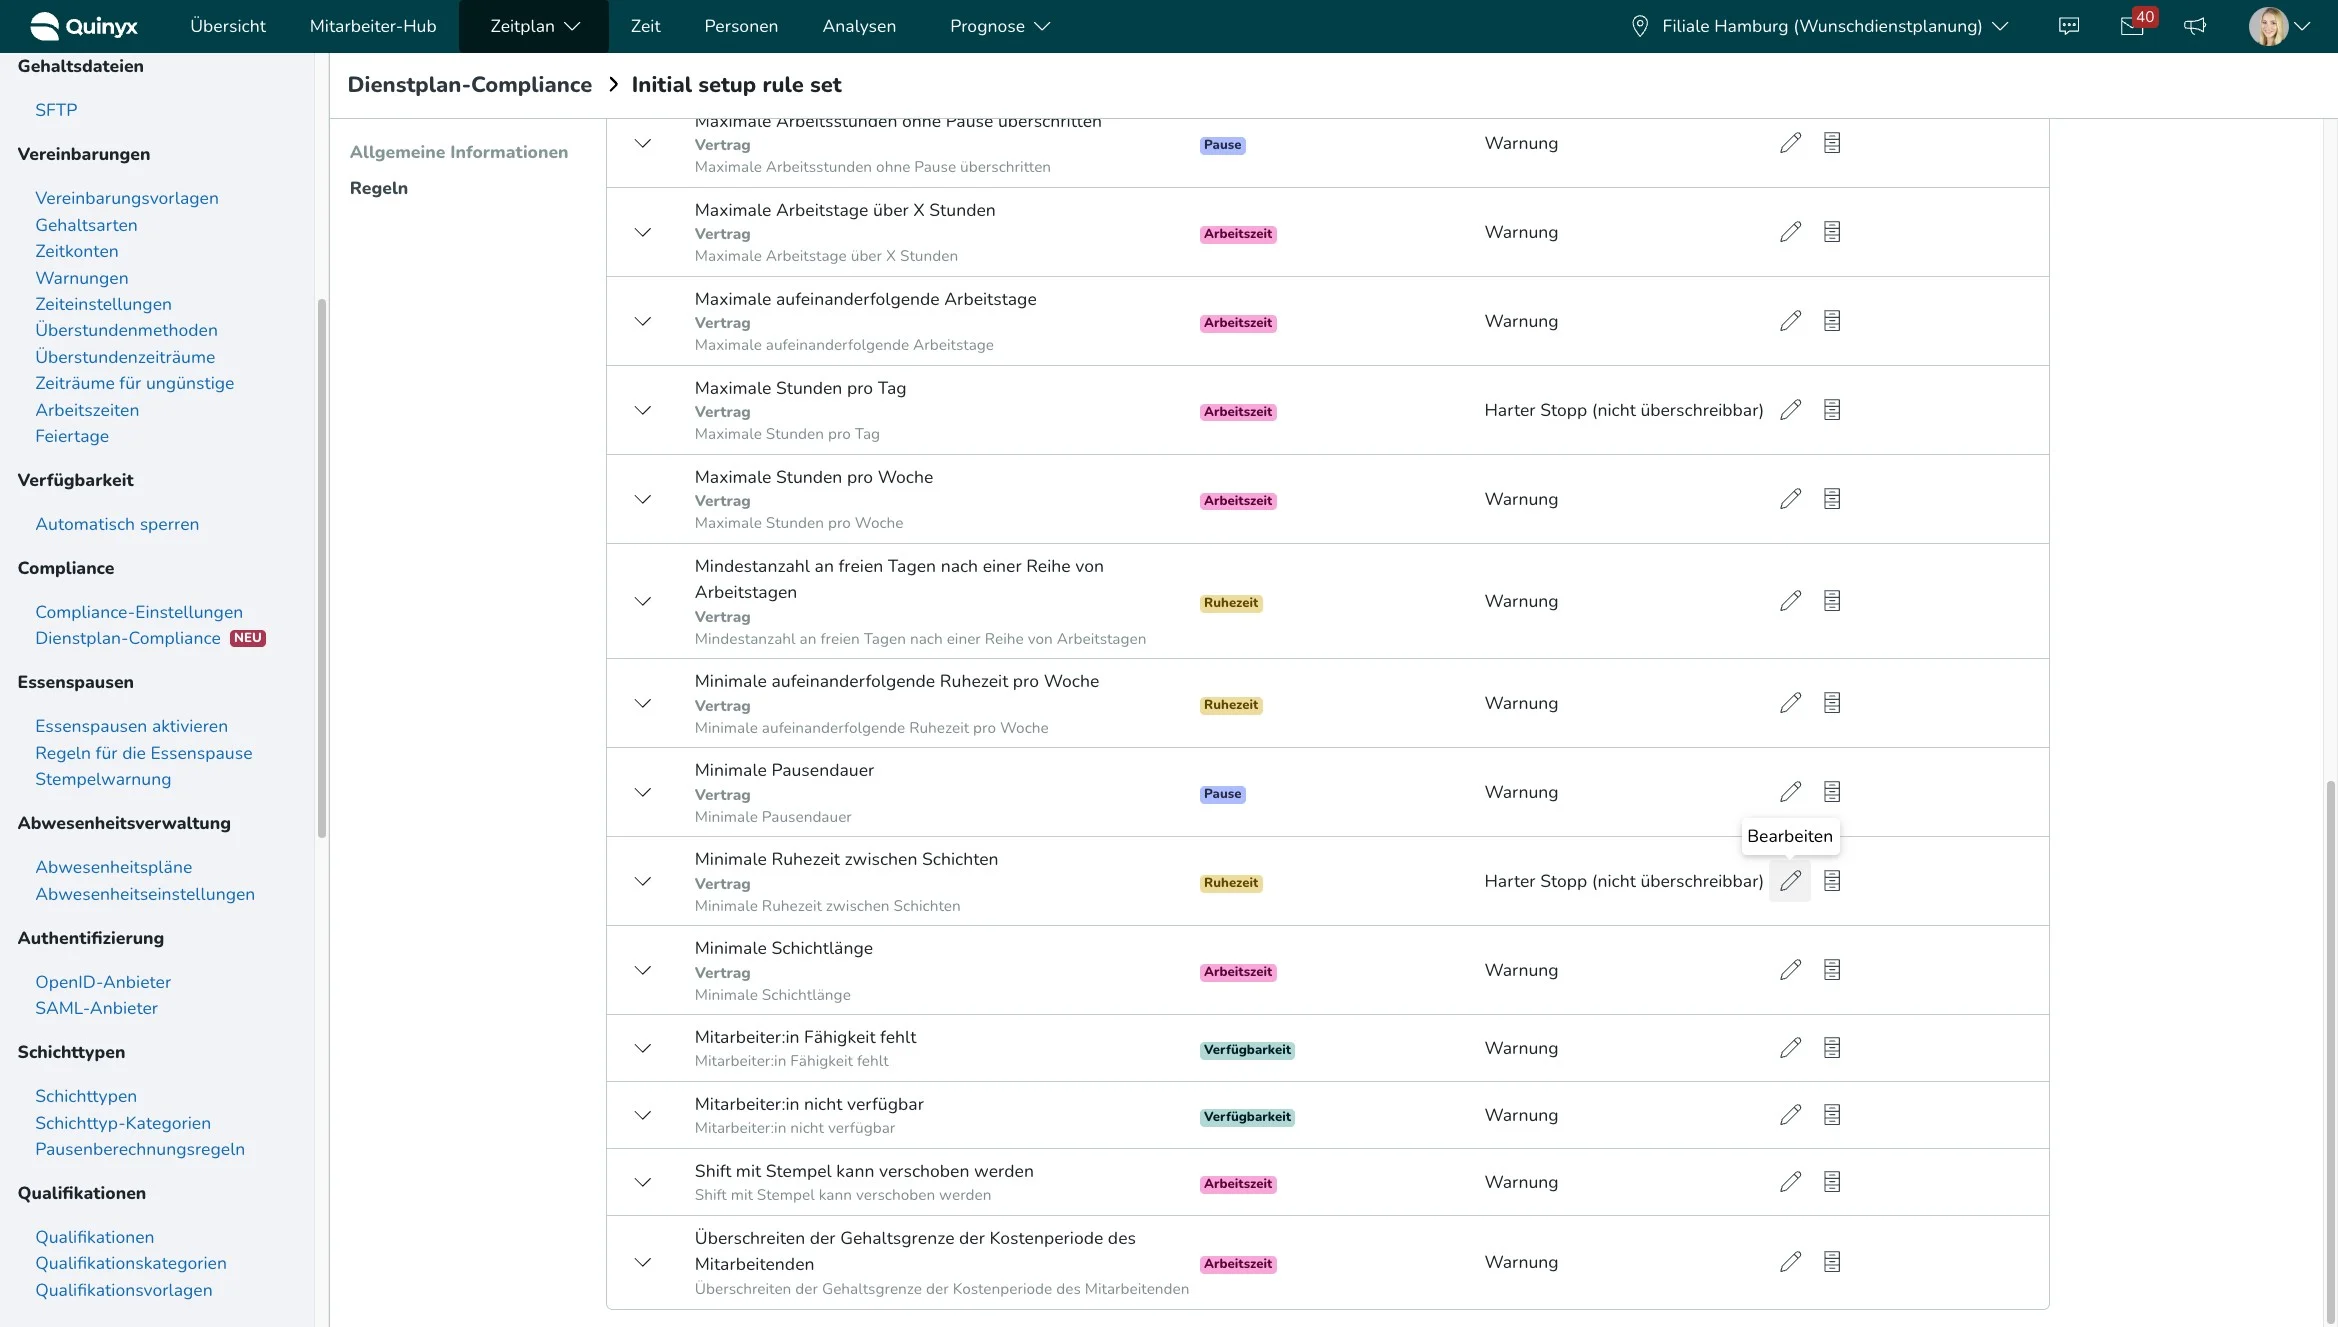Expand the Maximale aufeinanderfolgende Arbeitstage rule
The height and width of the screenshot is (1327, 2338).
tap(643, 321)
